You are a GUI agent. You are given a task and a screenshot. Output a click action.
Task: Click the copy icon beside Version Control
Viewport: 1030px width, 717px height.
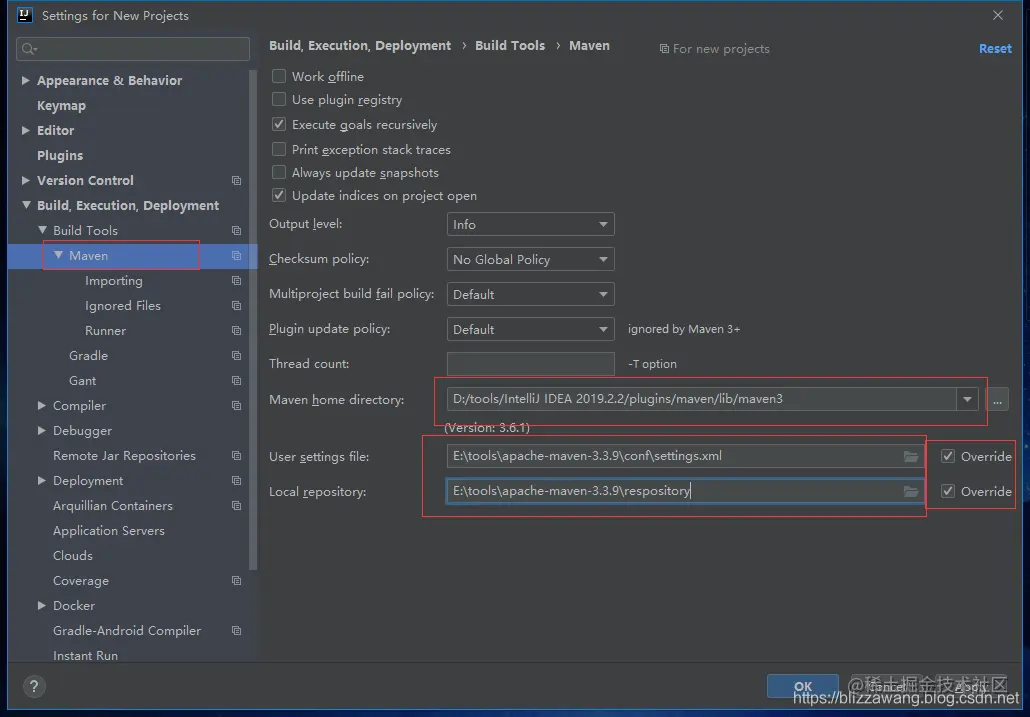point(236,181)
